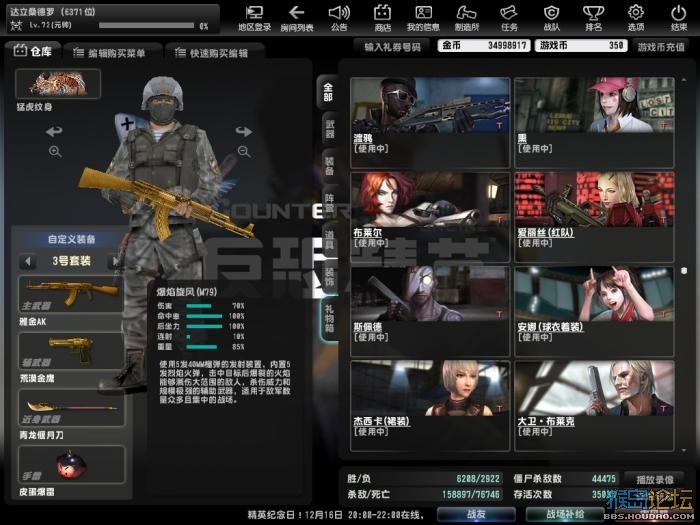Select the 黑 character card
This screenshot has height=525, width=700.
594,122
